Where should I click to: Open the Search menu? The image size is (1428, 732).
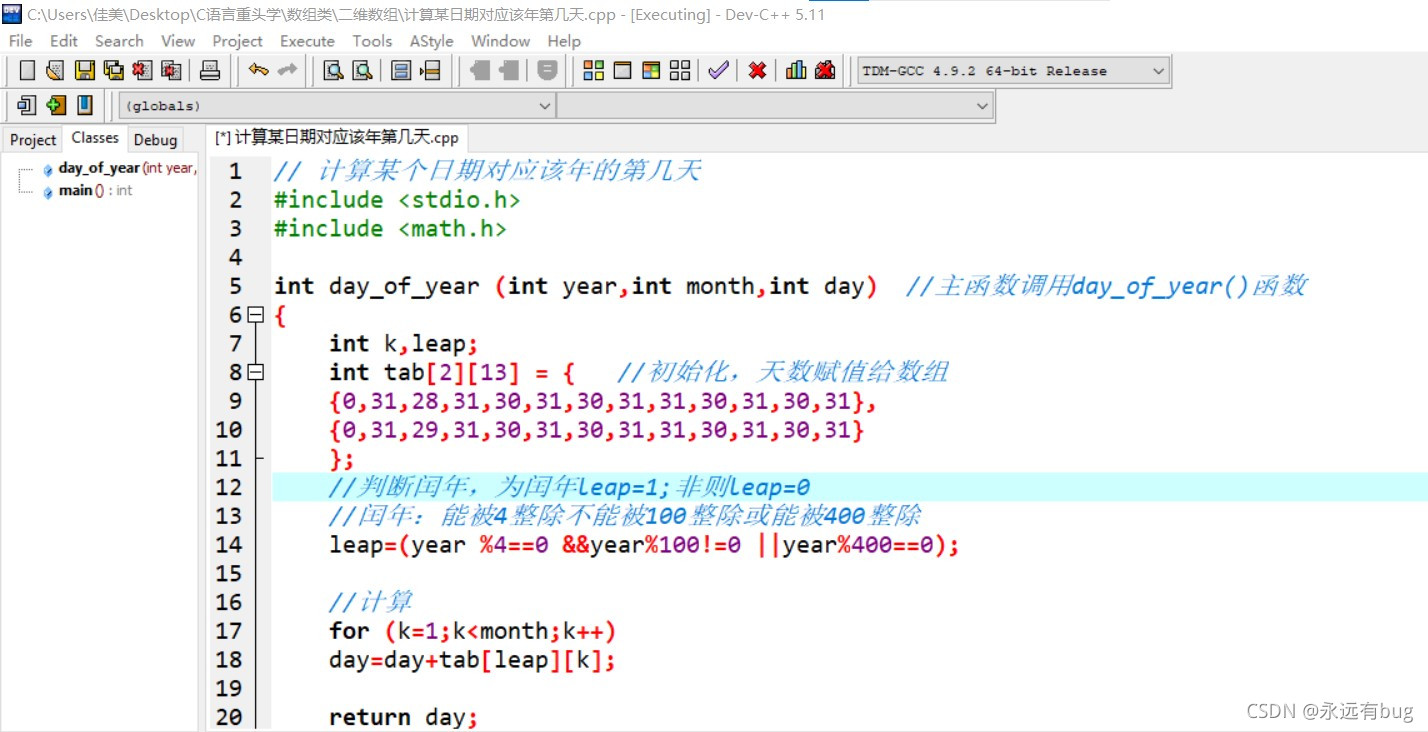coord(119,41)
